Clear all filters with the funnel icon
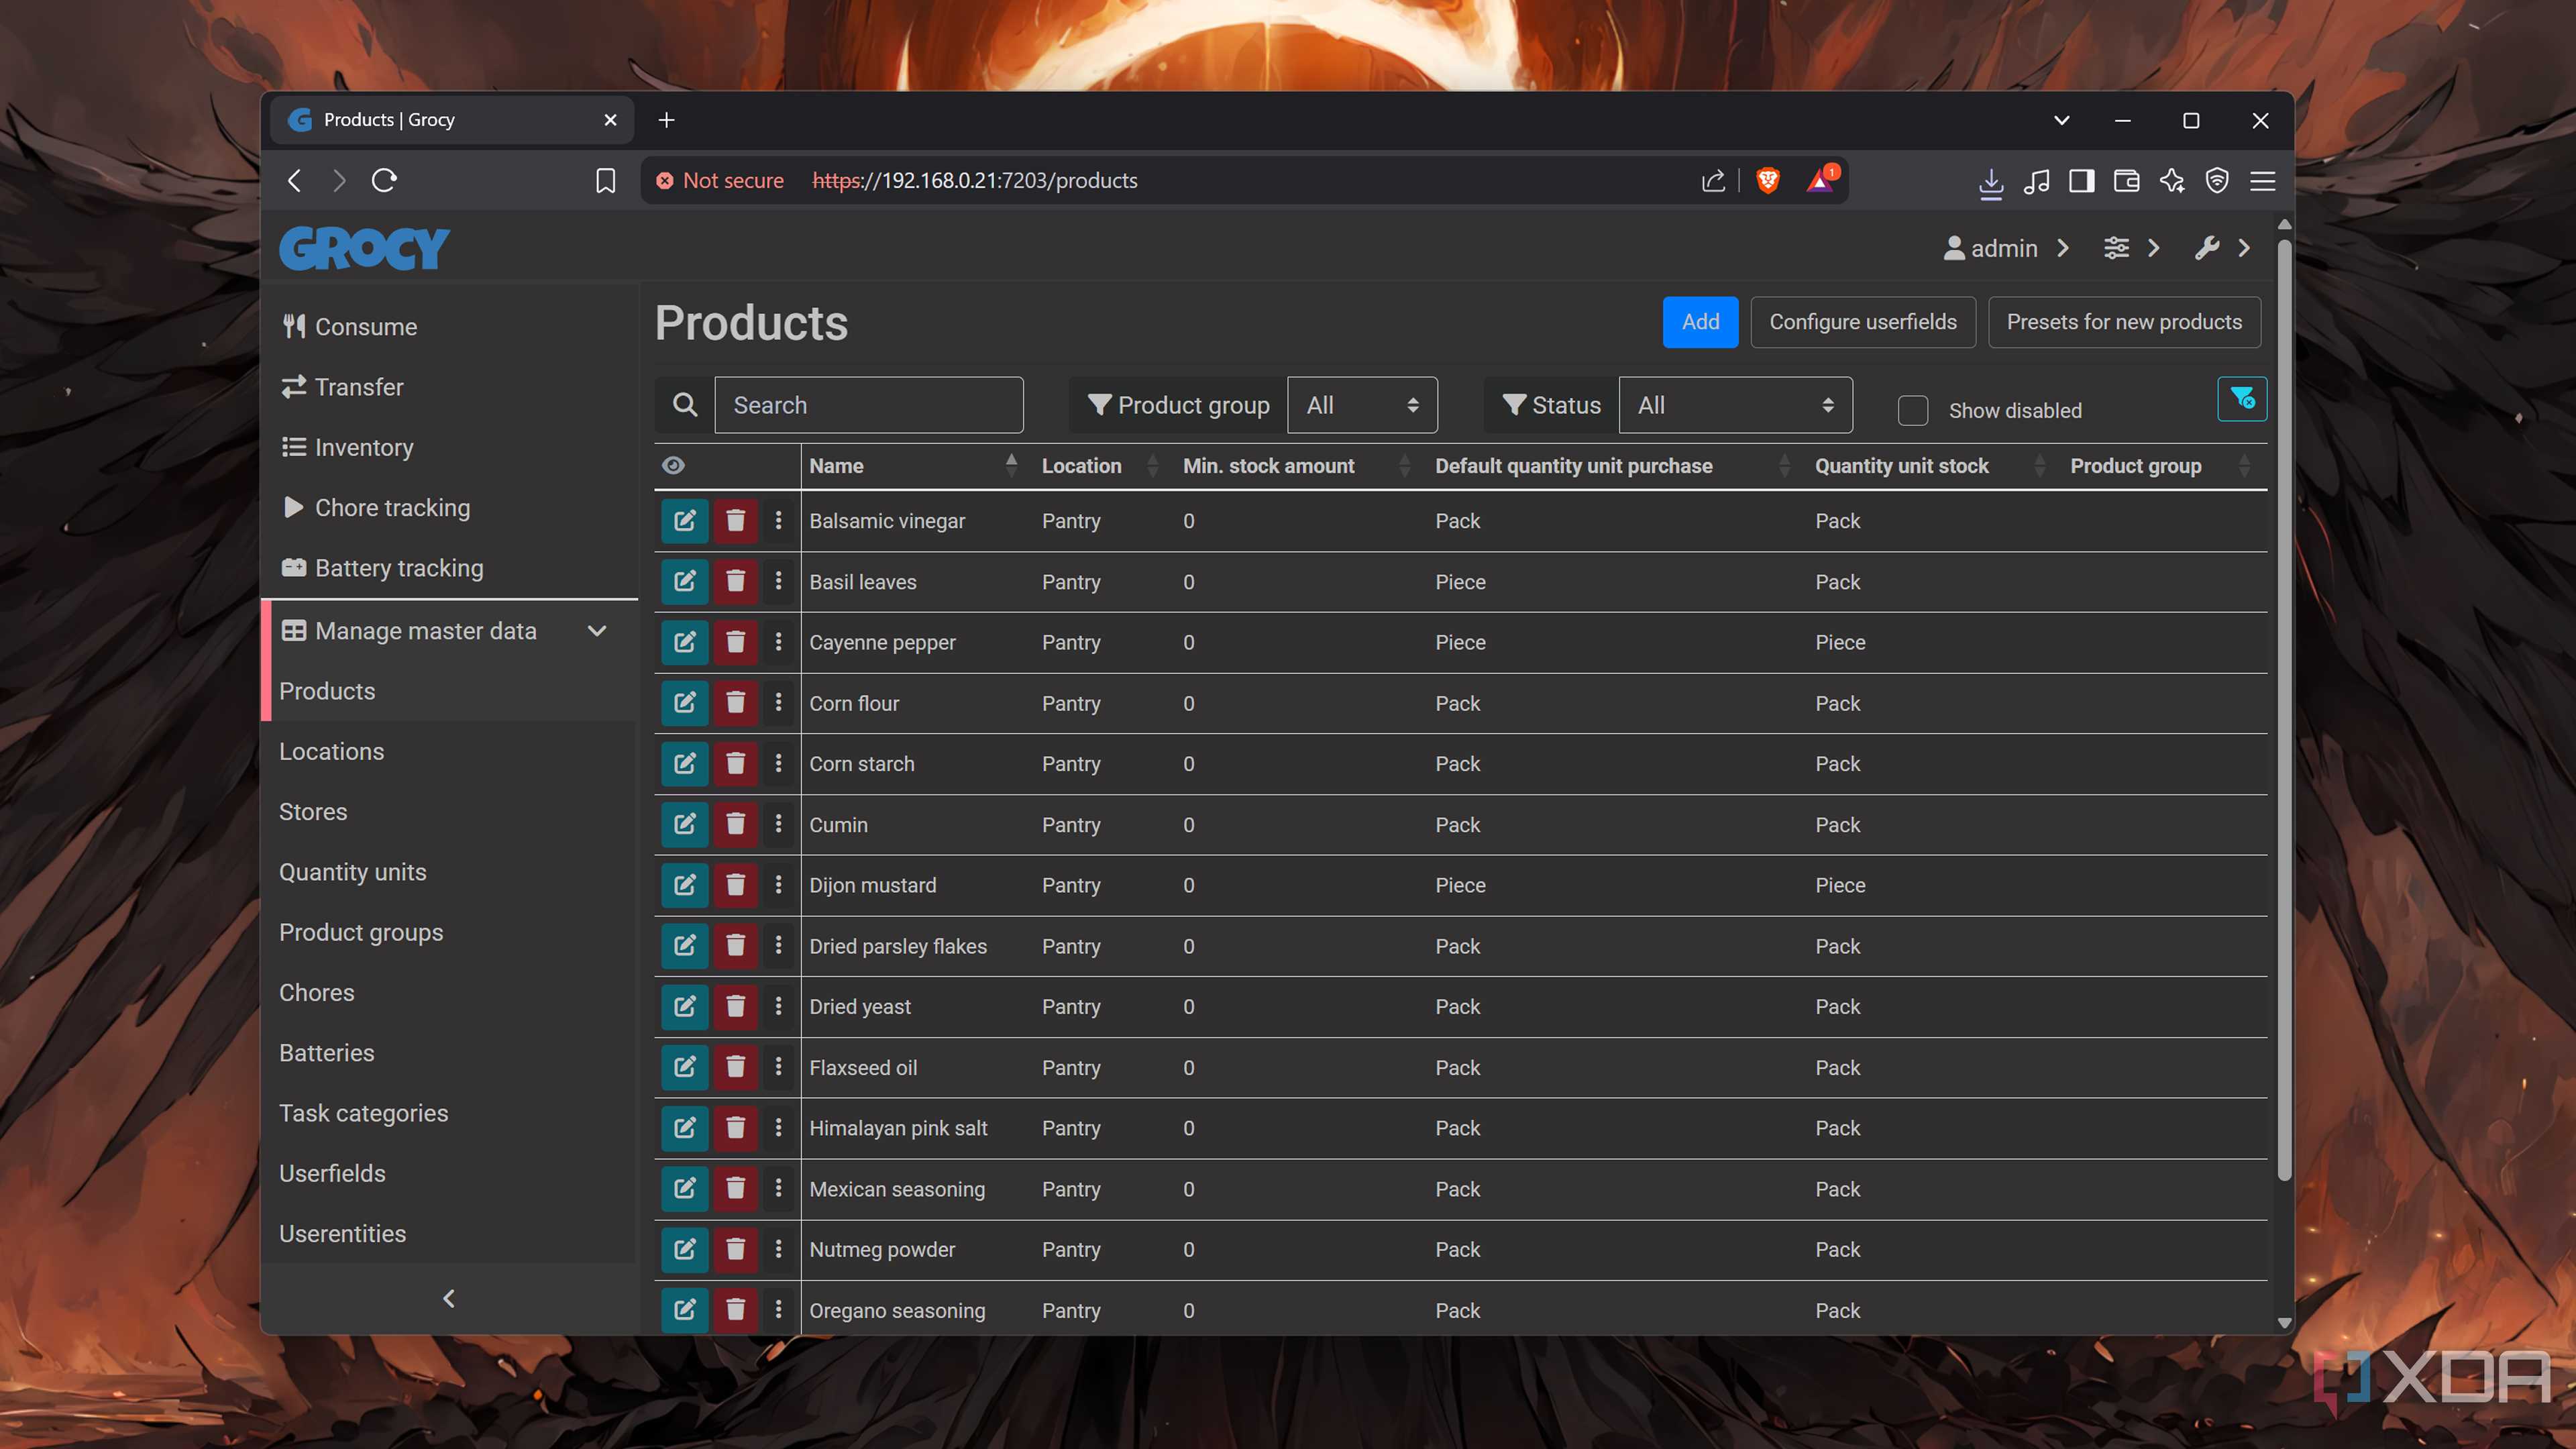 [x=2241, y=399]
